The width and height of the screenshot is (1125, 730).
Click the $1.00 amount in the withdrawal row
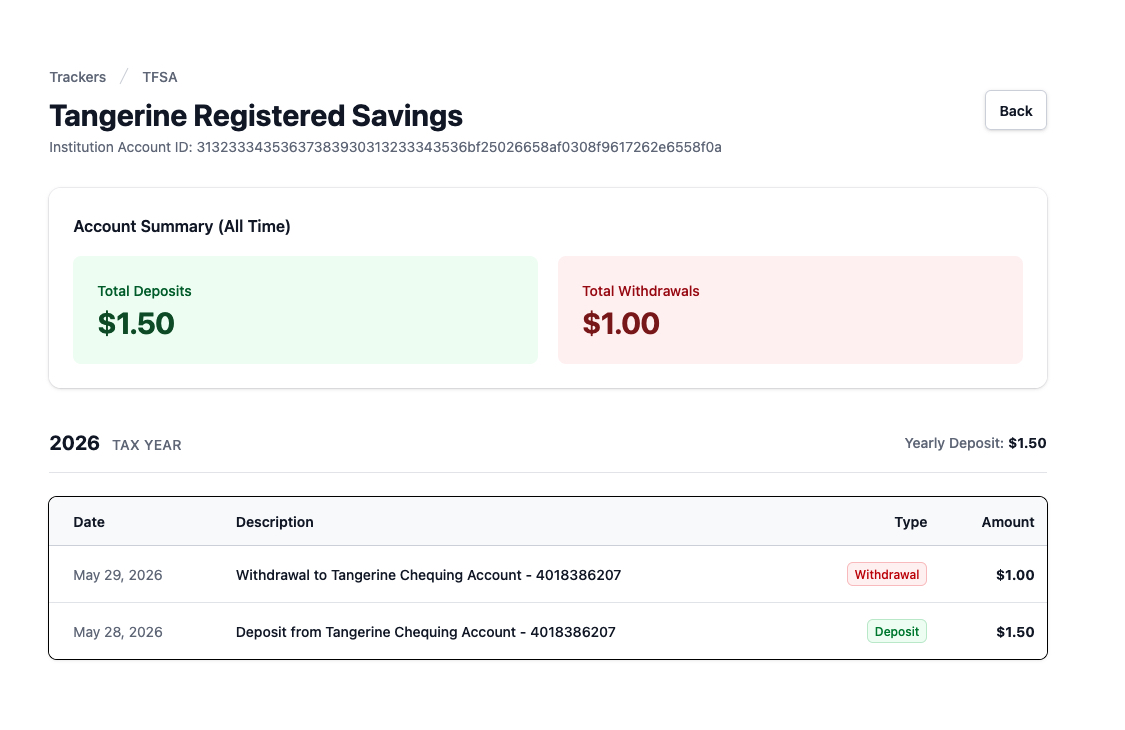pyautogui.click(x=1015, y=575)
